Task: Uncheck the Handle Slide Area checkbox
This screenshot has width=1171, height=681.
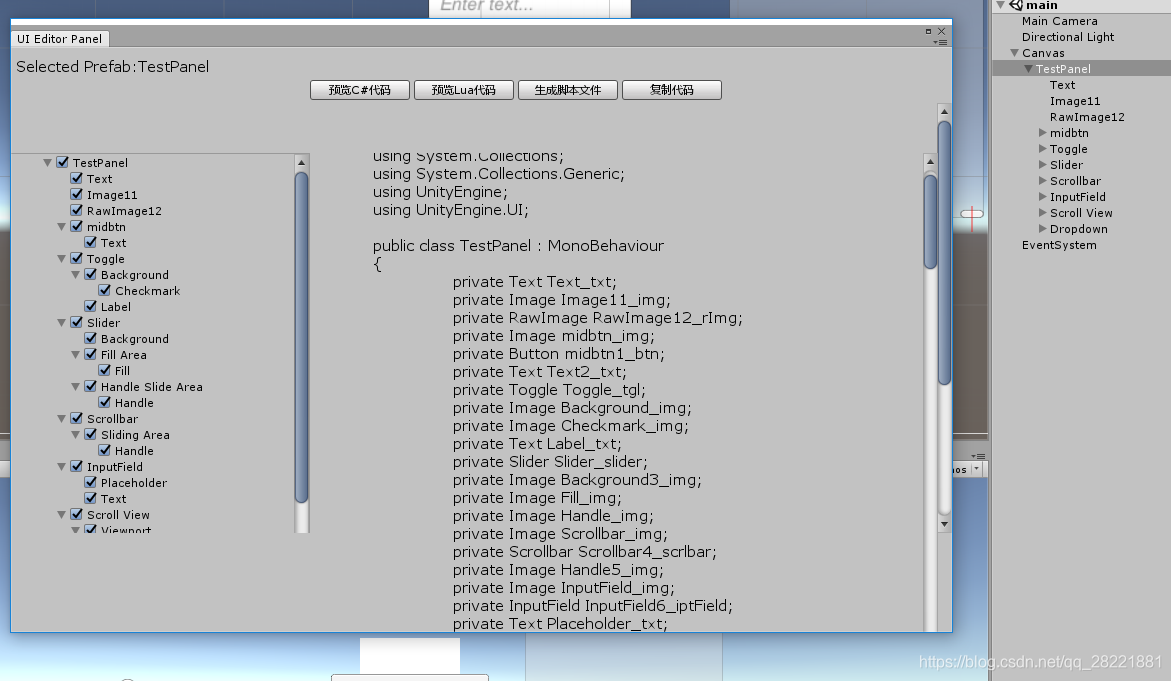Action: (x=90, y=386)
